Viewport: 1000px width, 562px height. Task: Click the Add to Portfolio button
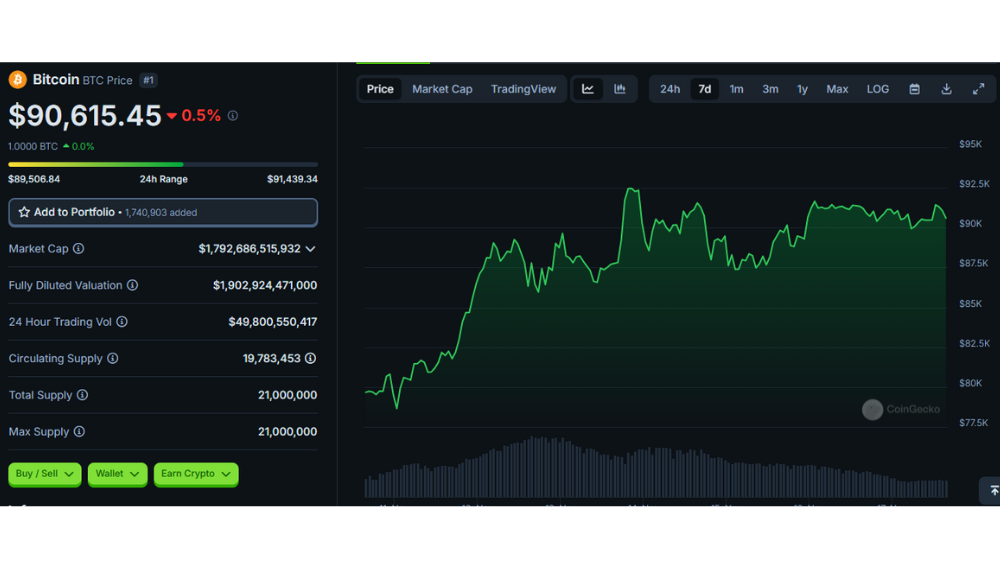point(163,212)
